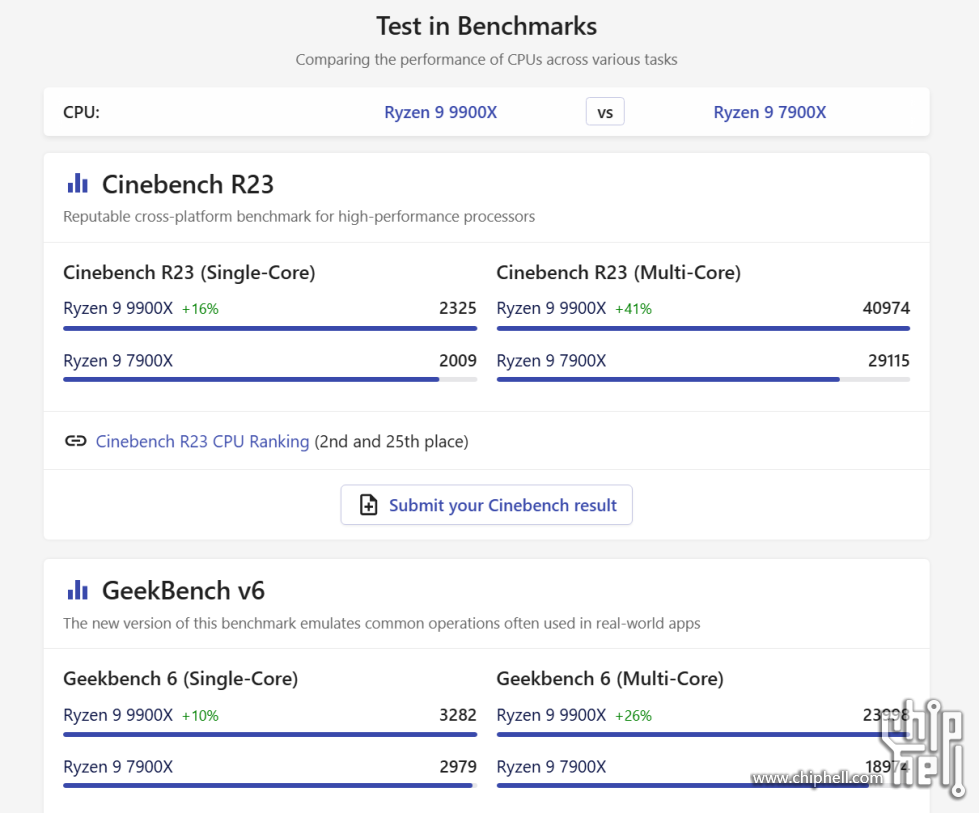Screen dimensions: 979x813
Task: Click the 2009 score value
Action: [458, 361]
